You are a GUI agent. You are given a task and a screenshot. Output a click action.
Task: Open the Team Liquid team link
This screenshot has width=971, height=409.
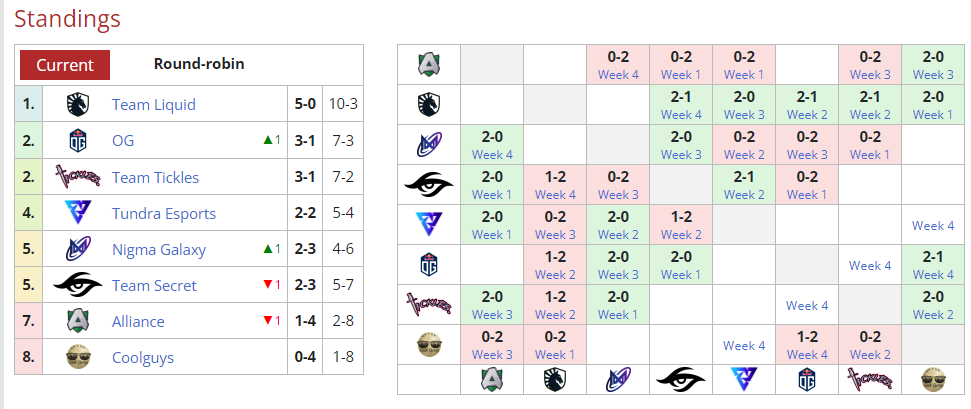[x=154, y=104]
